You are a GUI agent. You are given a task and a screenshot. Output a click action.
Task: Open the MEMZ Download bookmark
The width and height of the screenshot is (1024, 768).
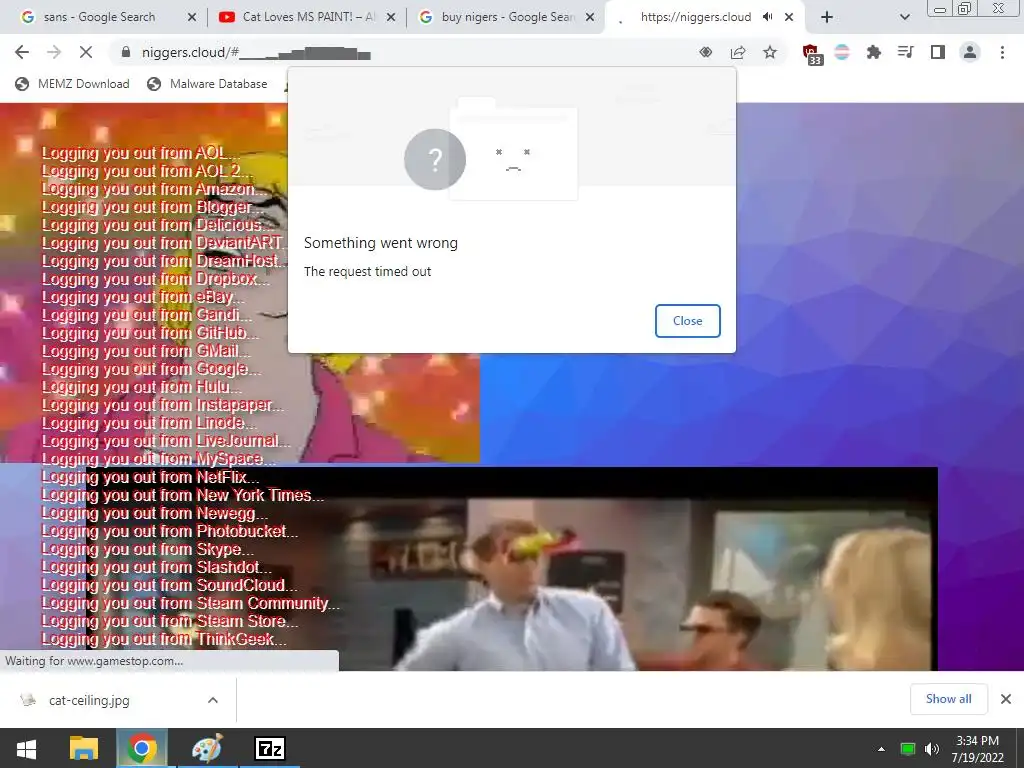(x=72, y=84)
